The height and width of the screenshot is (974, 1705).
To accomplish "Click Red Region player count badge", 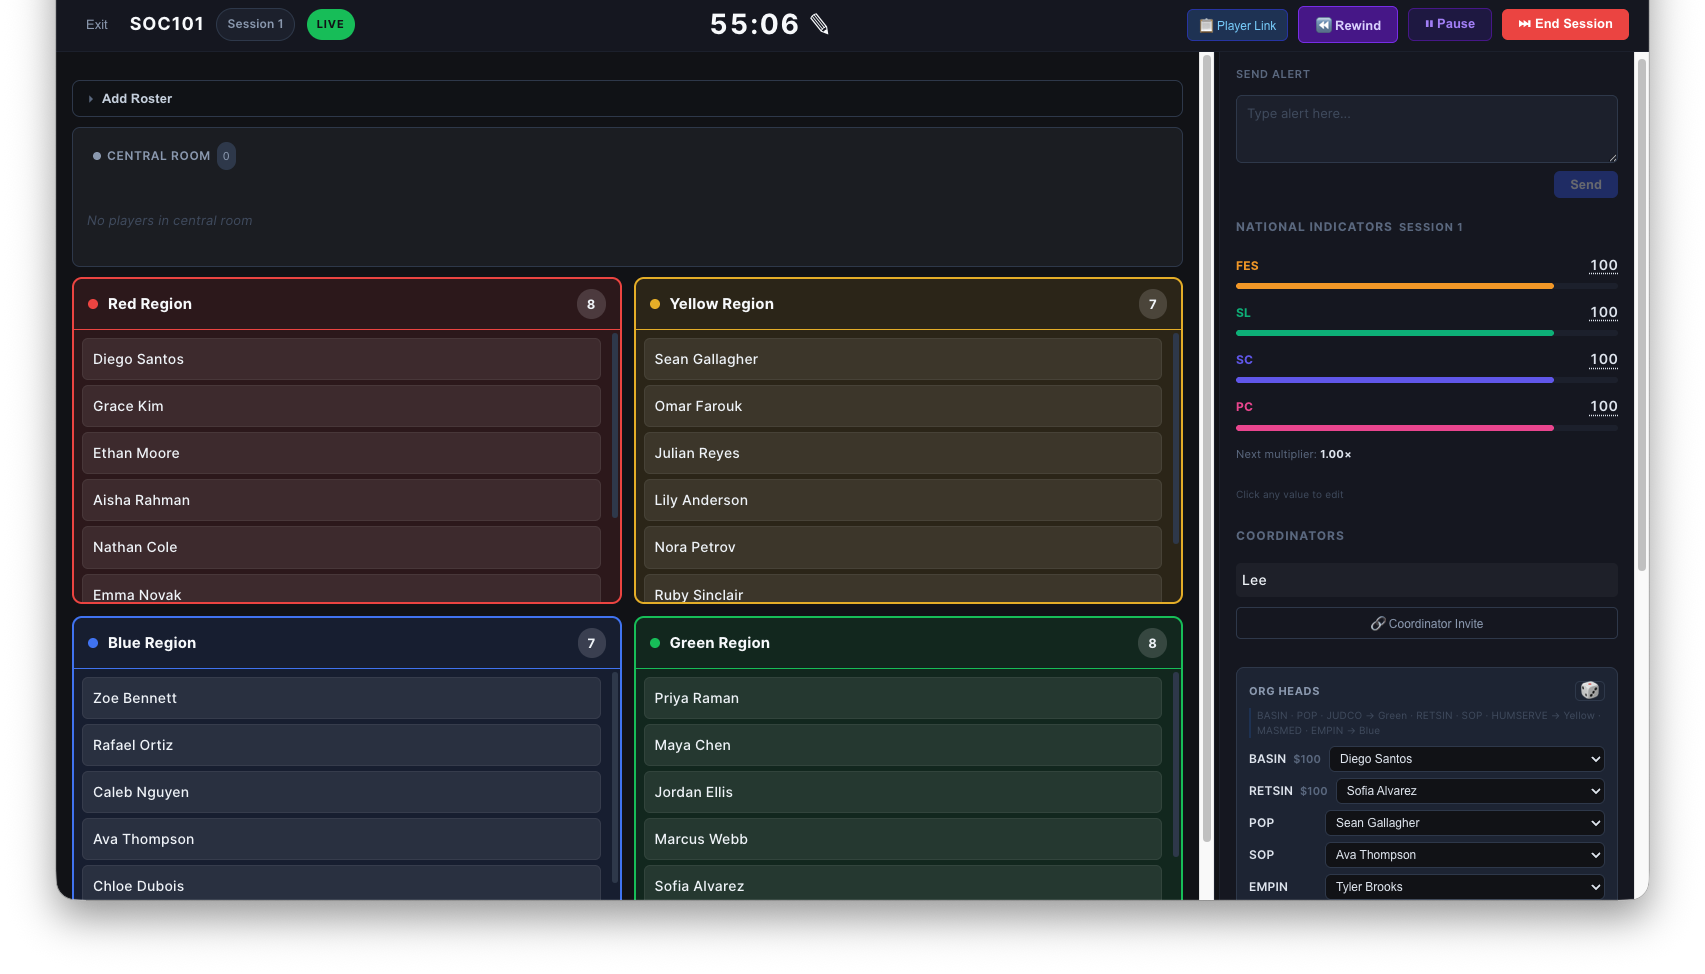I will (x=591, y=304).
